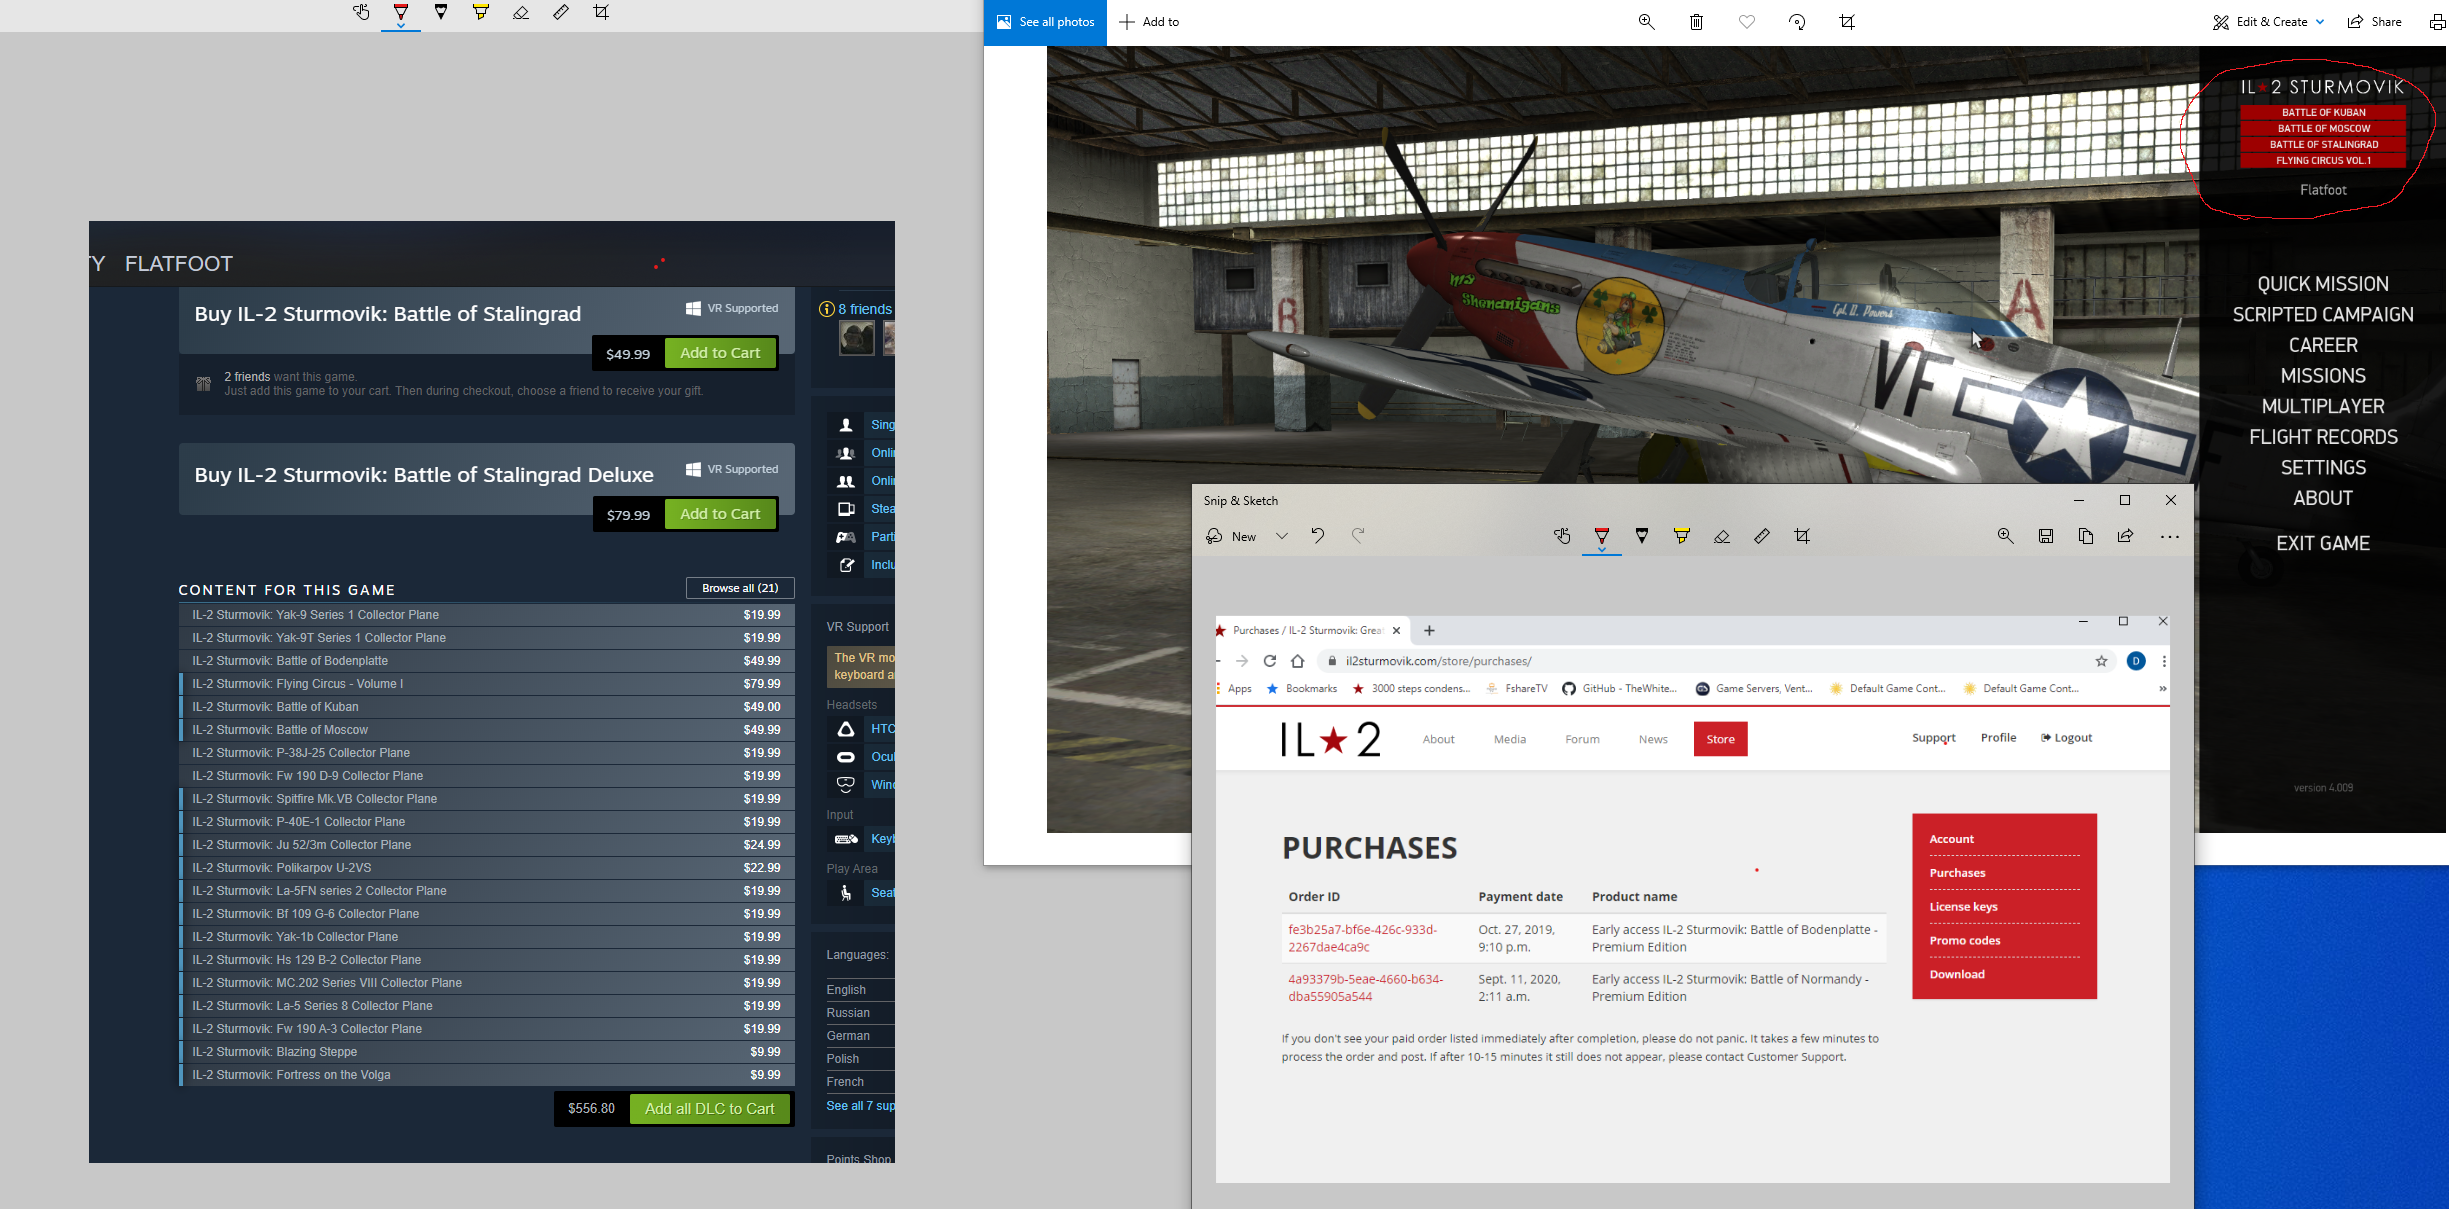Viewport: 2449px width, 1209px height.
Task: Save the snip with the floppy disk icon
Action: click(2046, 536)
